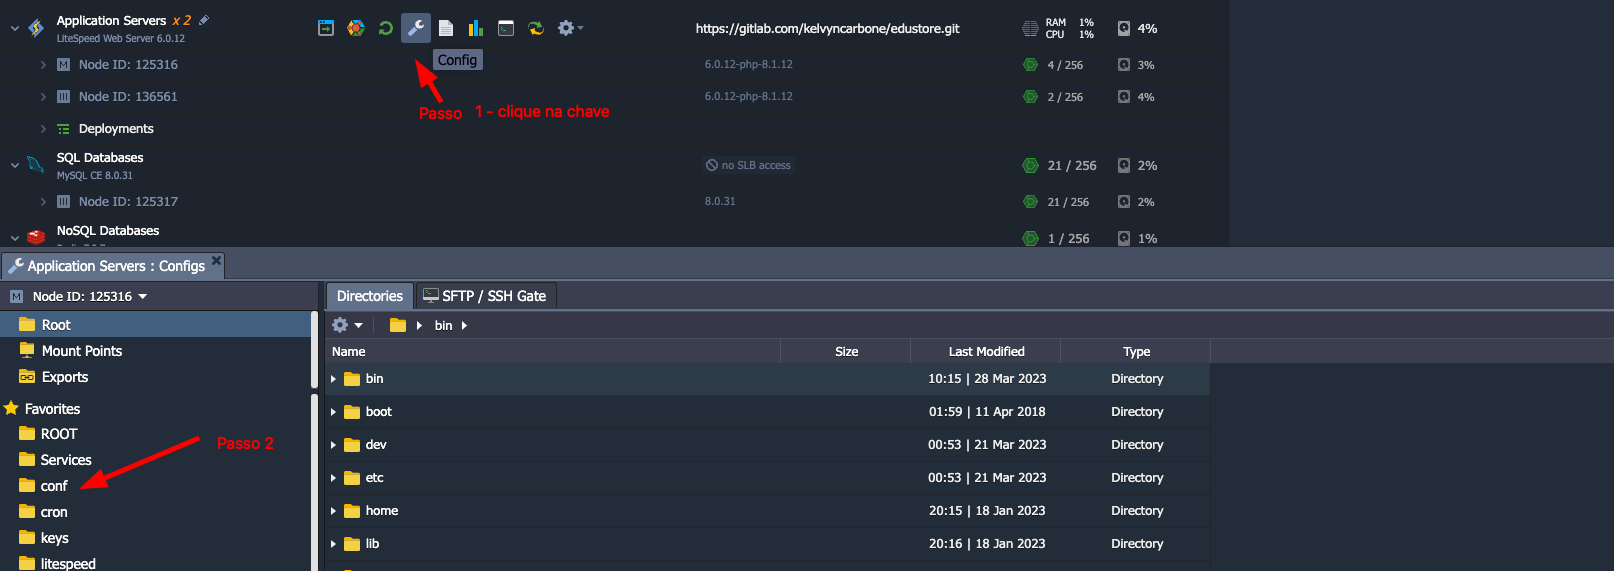Open the conf folder in Favorites
The height and width of the screenshot is (571, 1614).
pyautogui.click(x=54, y=486)
